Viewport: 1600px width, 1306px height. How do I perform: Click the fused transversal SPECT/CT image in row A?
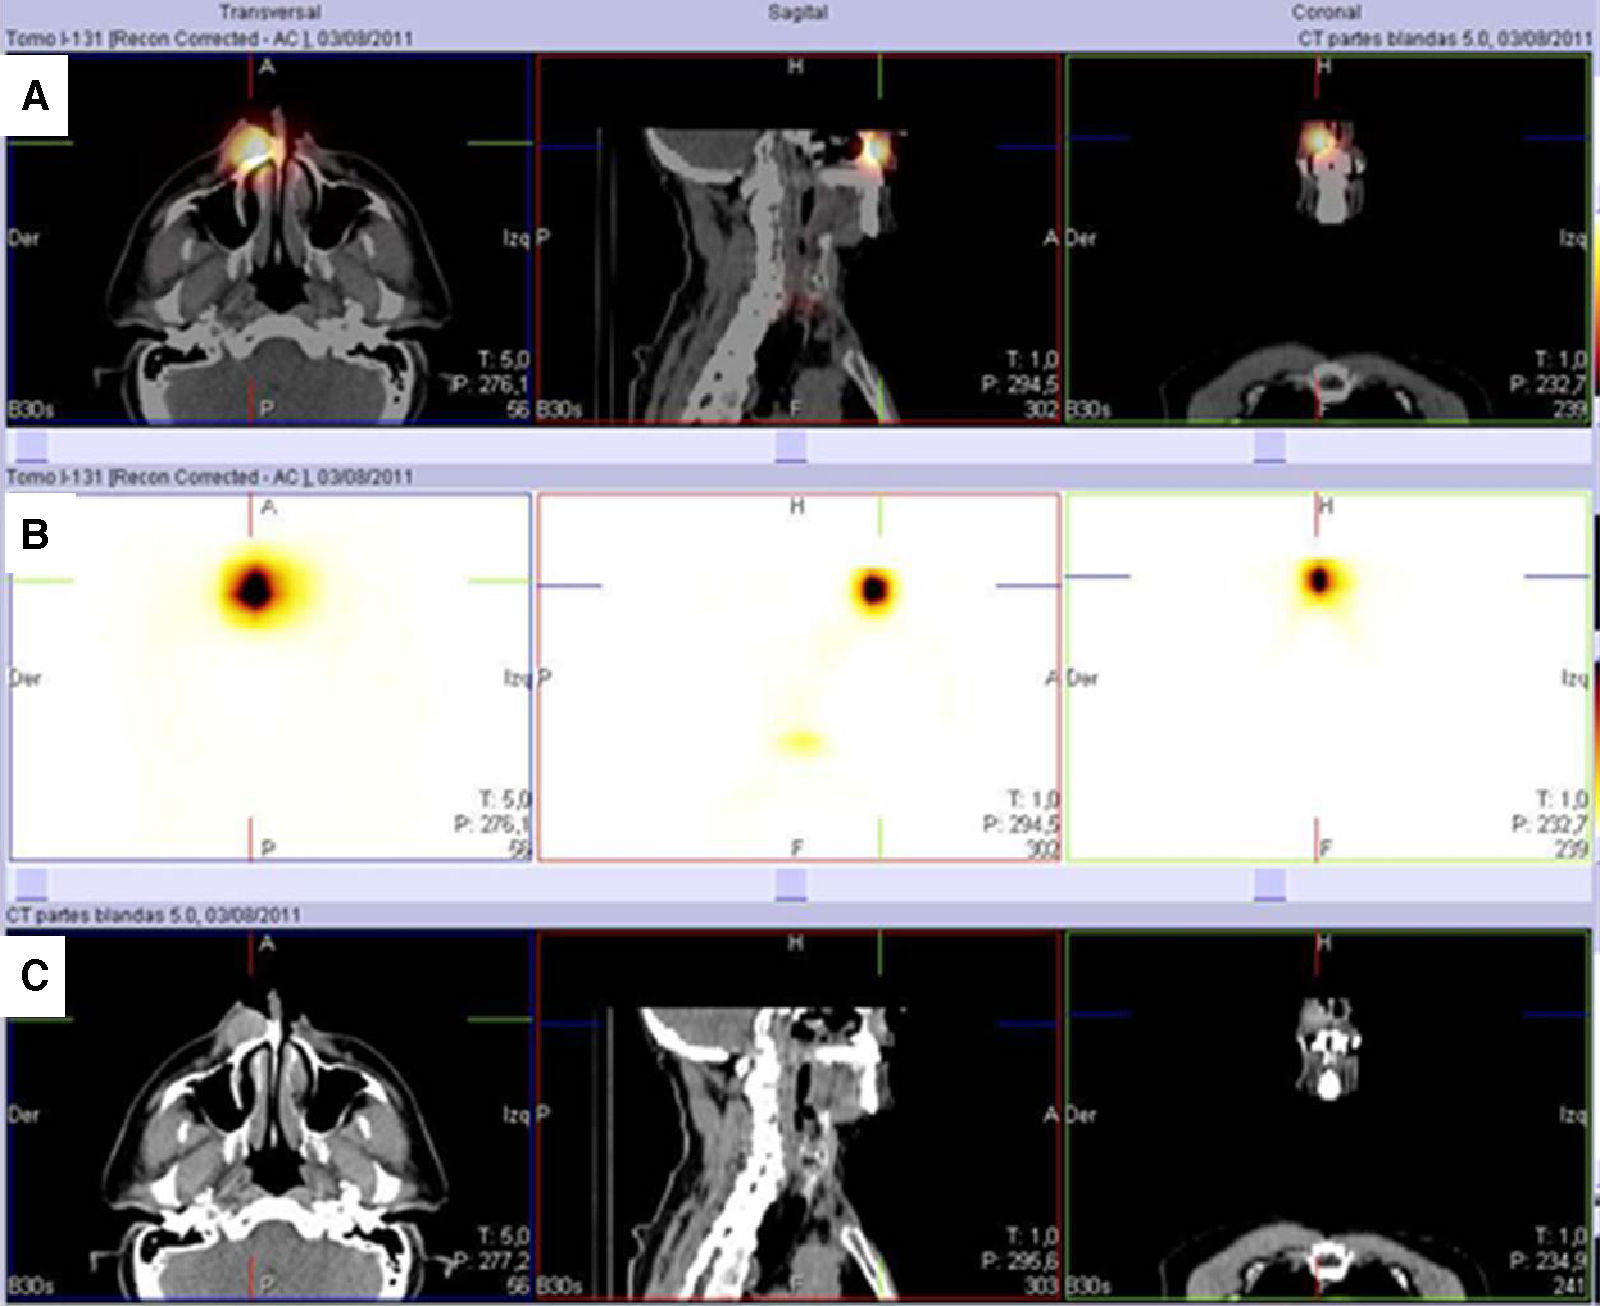tap(268, 240)
